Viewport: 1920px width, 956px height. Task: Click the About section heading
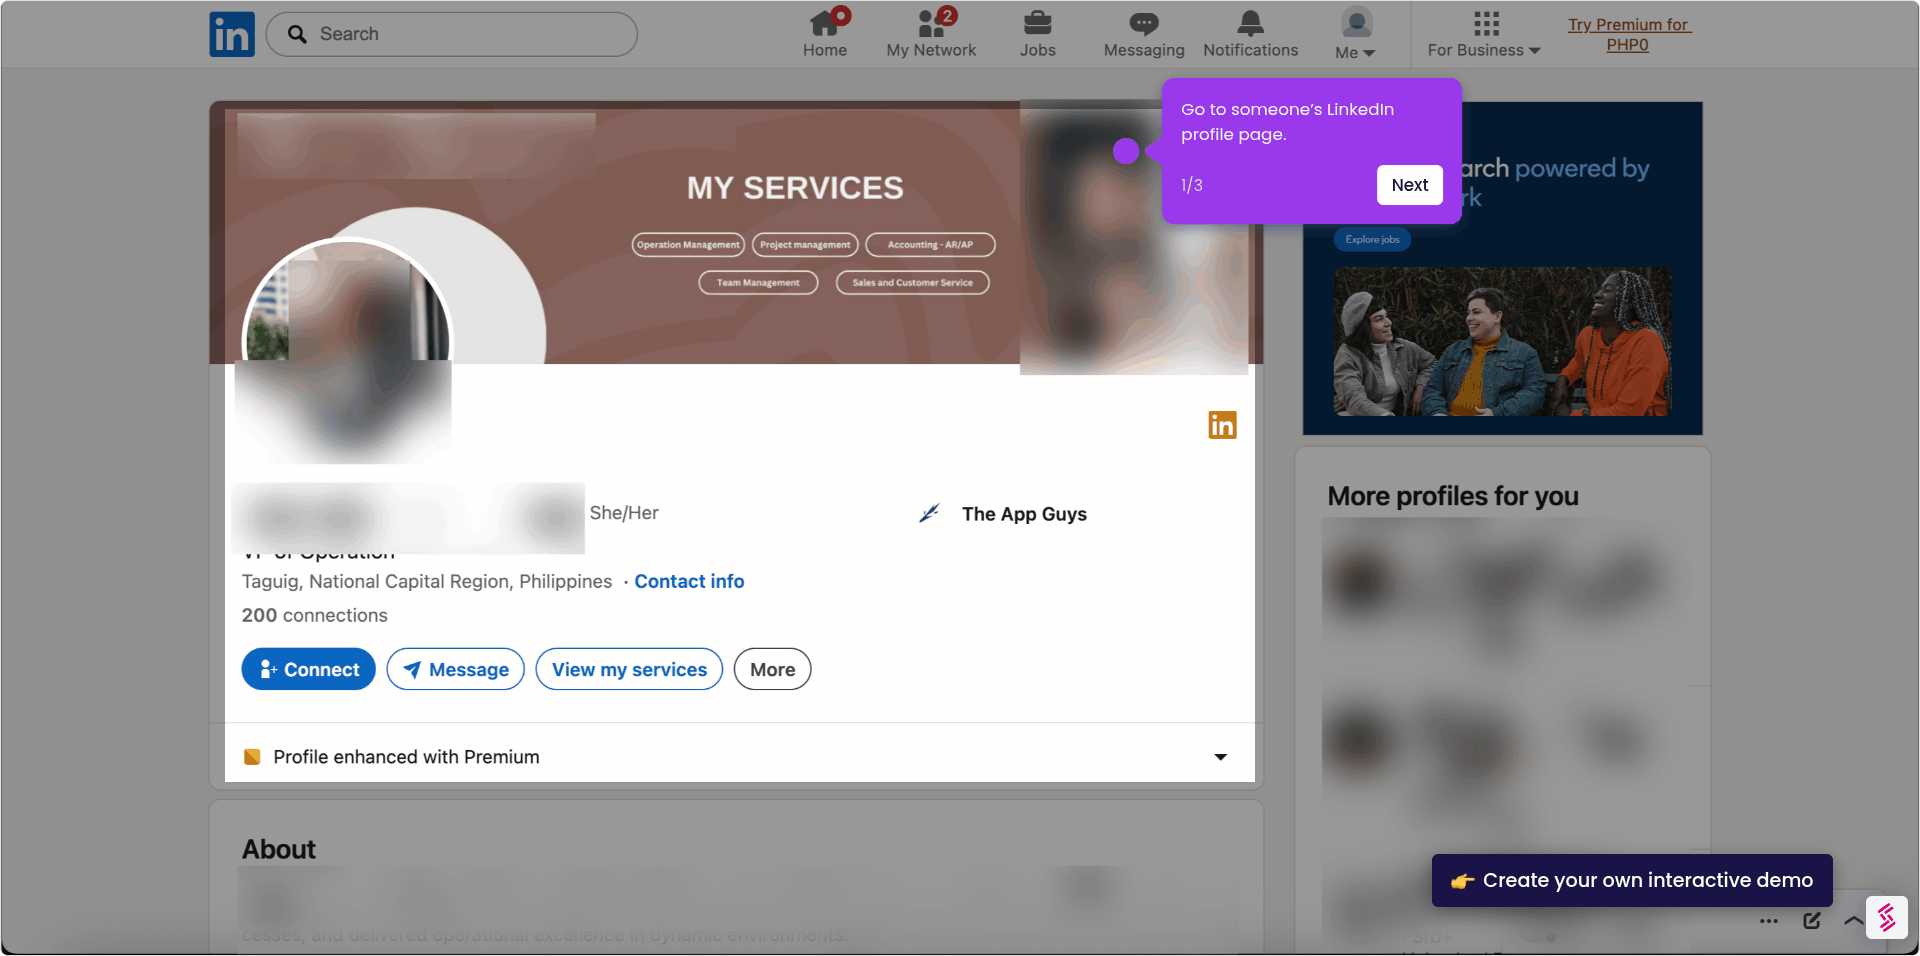click(279, 849)
